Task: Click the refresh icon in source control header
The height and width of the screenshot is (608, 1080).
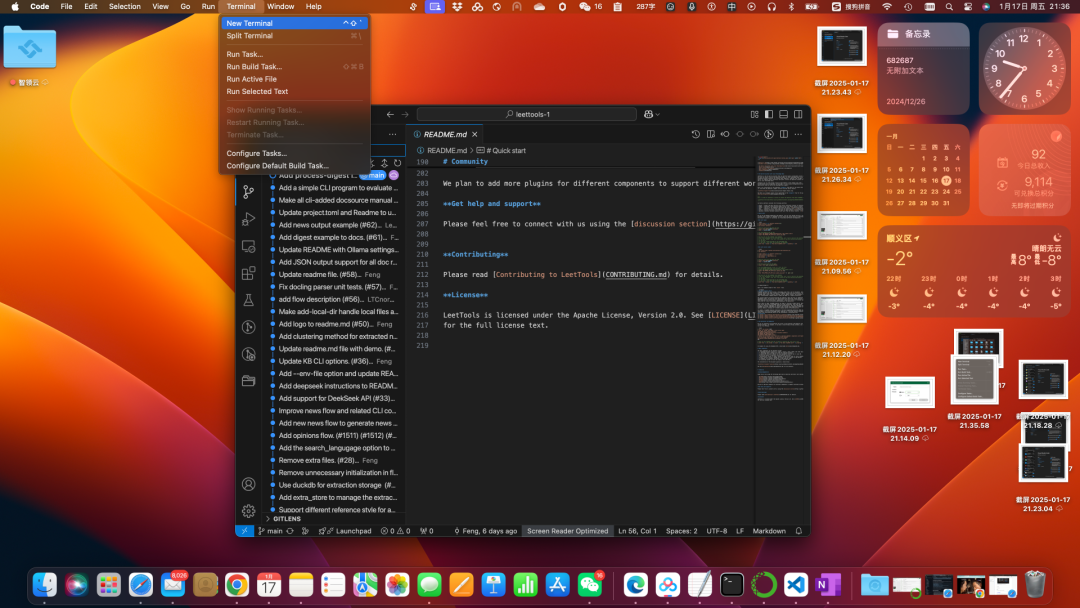Action: coord(397,163)
